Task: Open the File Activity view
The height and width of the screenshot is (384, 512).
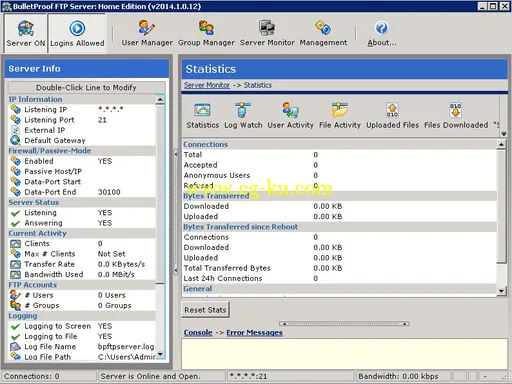Action: (x=340, y=116)
